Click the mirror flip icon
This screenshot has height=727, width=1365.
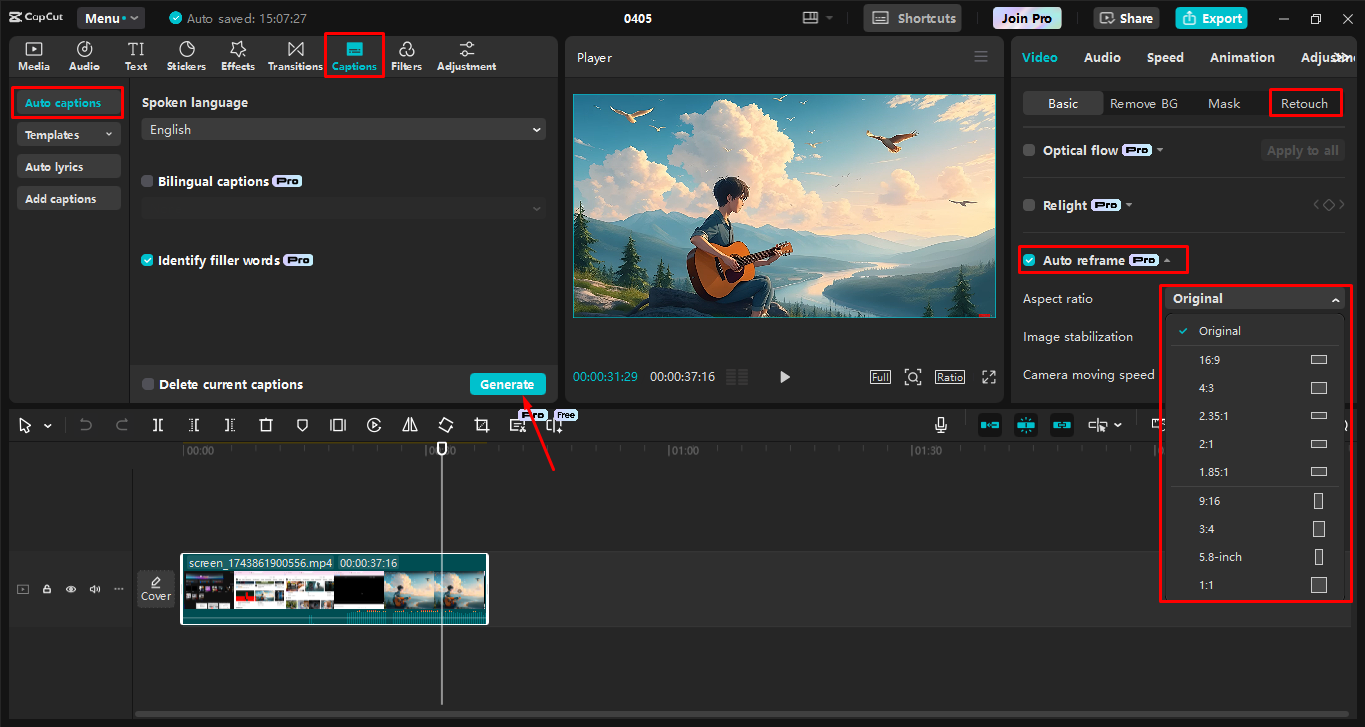(x=410, y=425)
